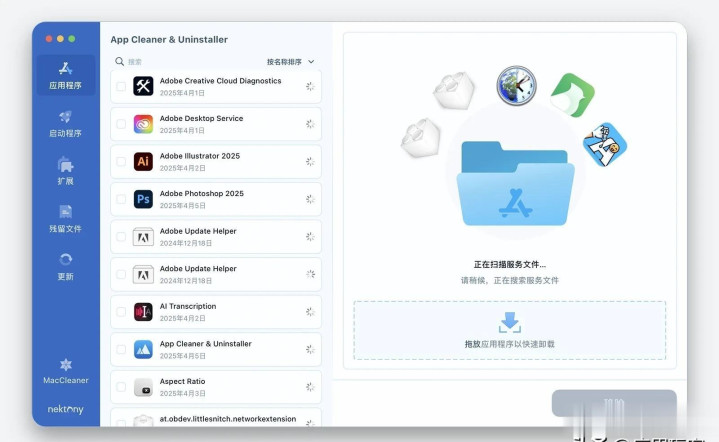Image resolution: width=719 pixels, height=442 pixels.
Task: Check the App Cleaner & Uninstaller checkbox
Action: point(121,349)
